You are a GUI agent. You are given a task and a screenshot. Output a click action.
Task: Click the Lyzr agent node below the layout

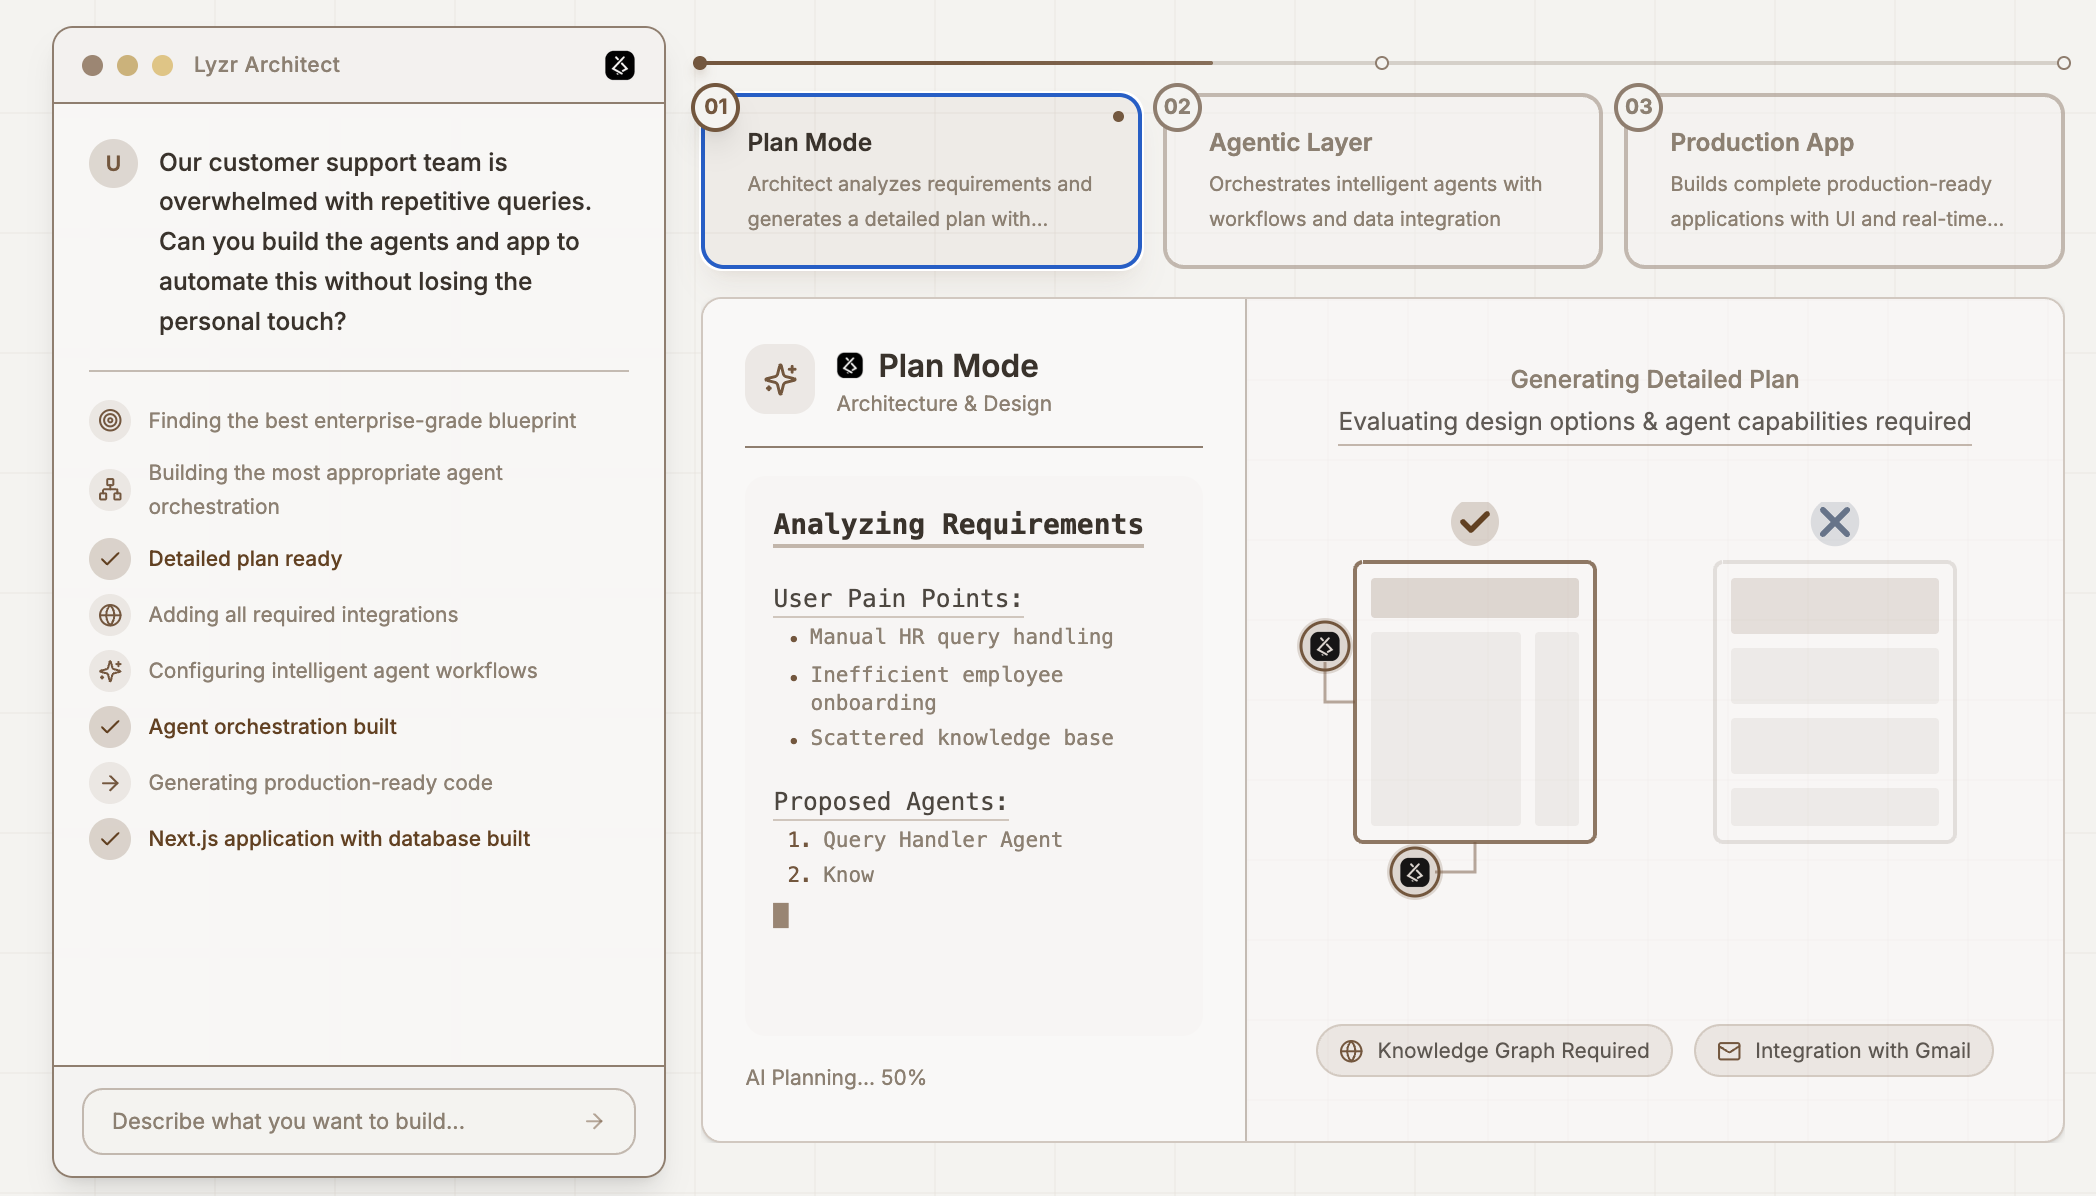1414,873
